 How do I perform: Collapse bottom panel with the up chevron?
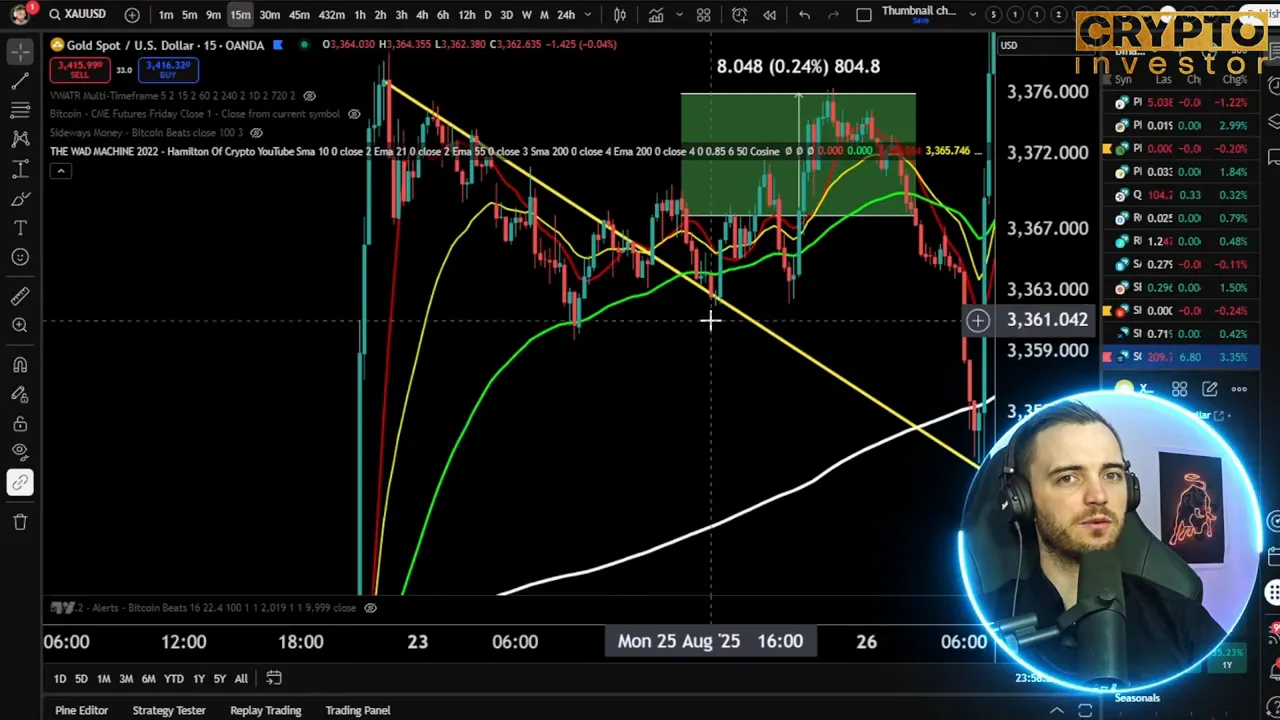pos(1057,710)
